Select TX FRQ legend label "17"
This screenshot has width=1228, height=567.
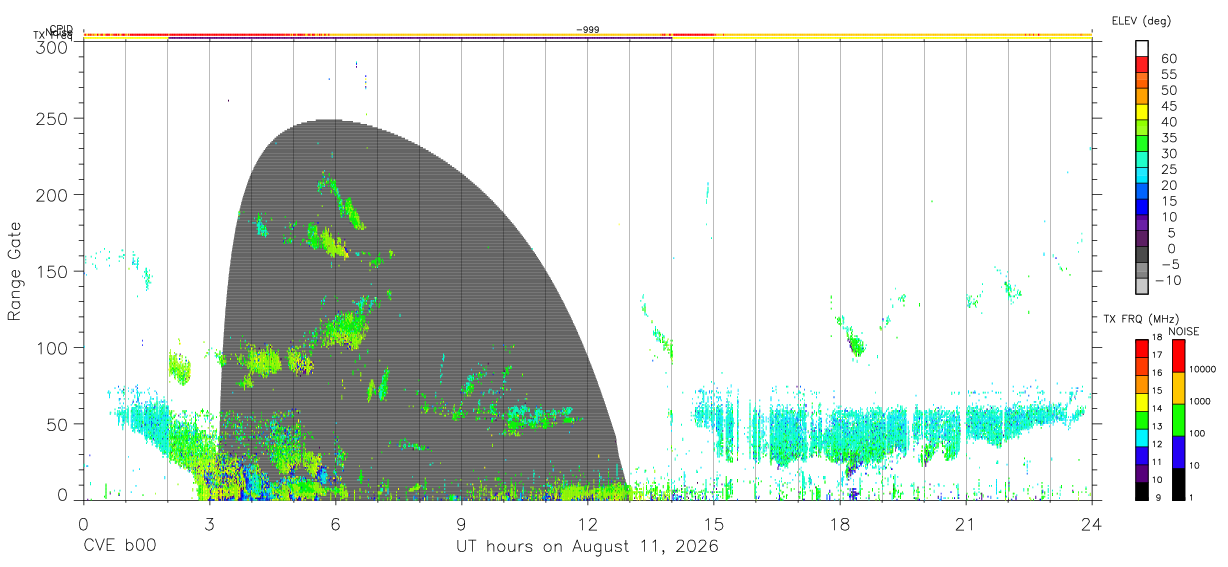(x=1156, y=355)
